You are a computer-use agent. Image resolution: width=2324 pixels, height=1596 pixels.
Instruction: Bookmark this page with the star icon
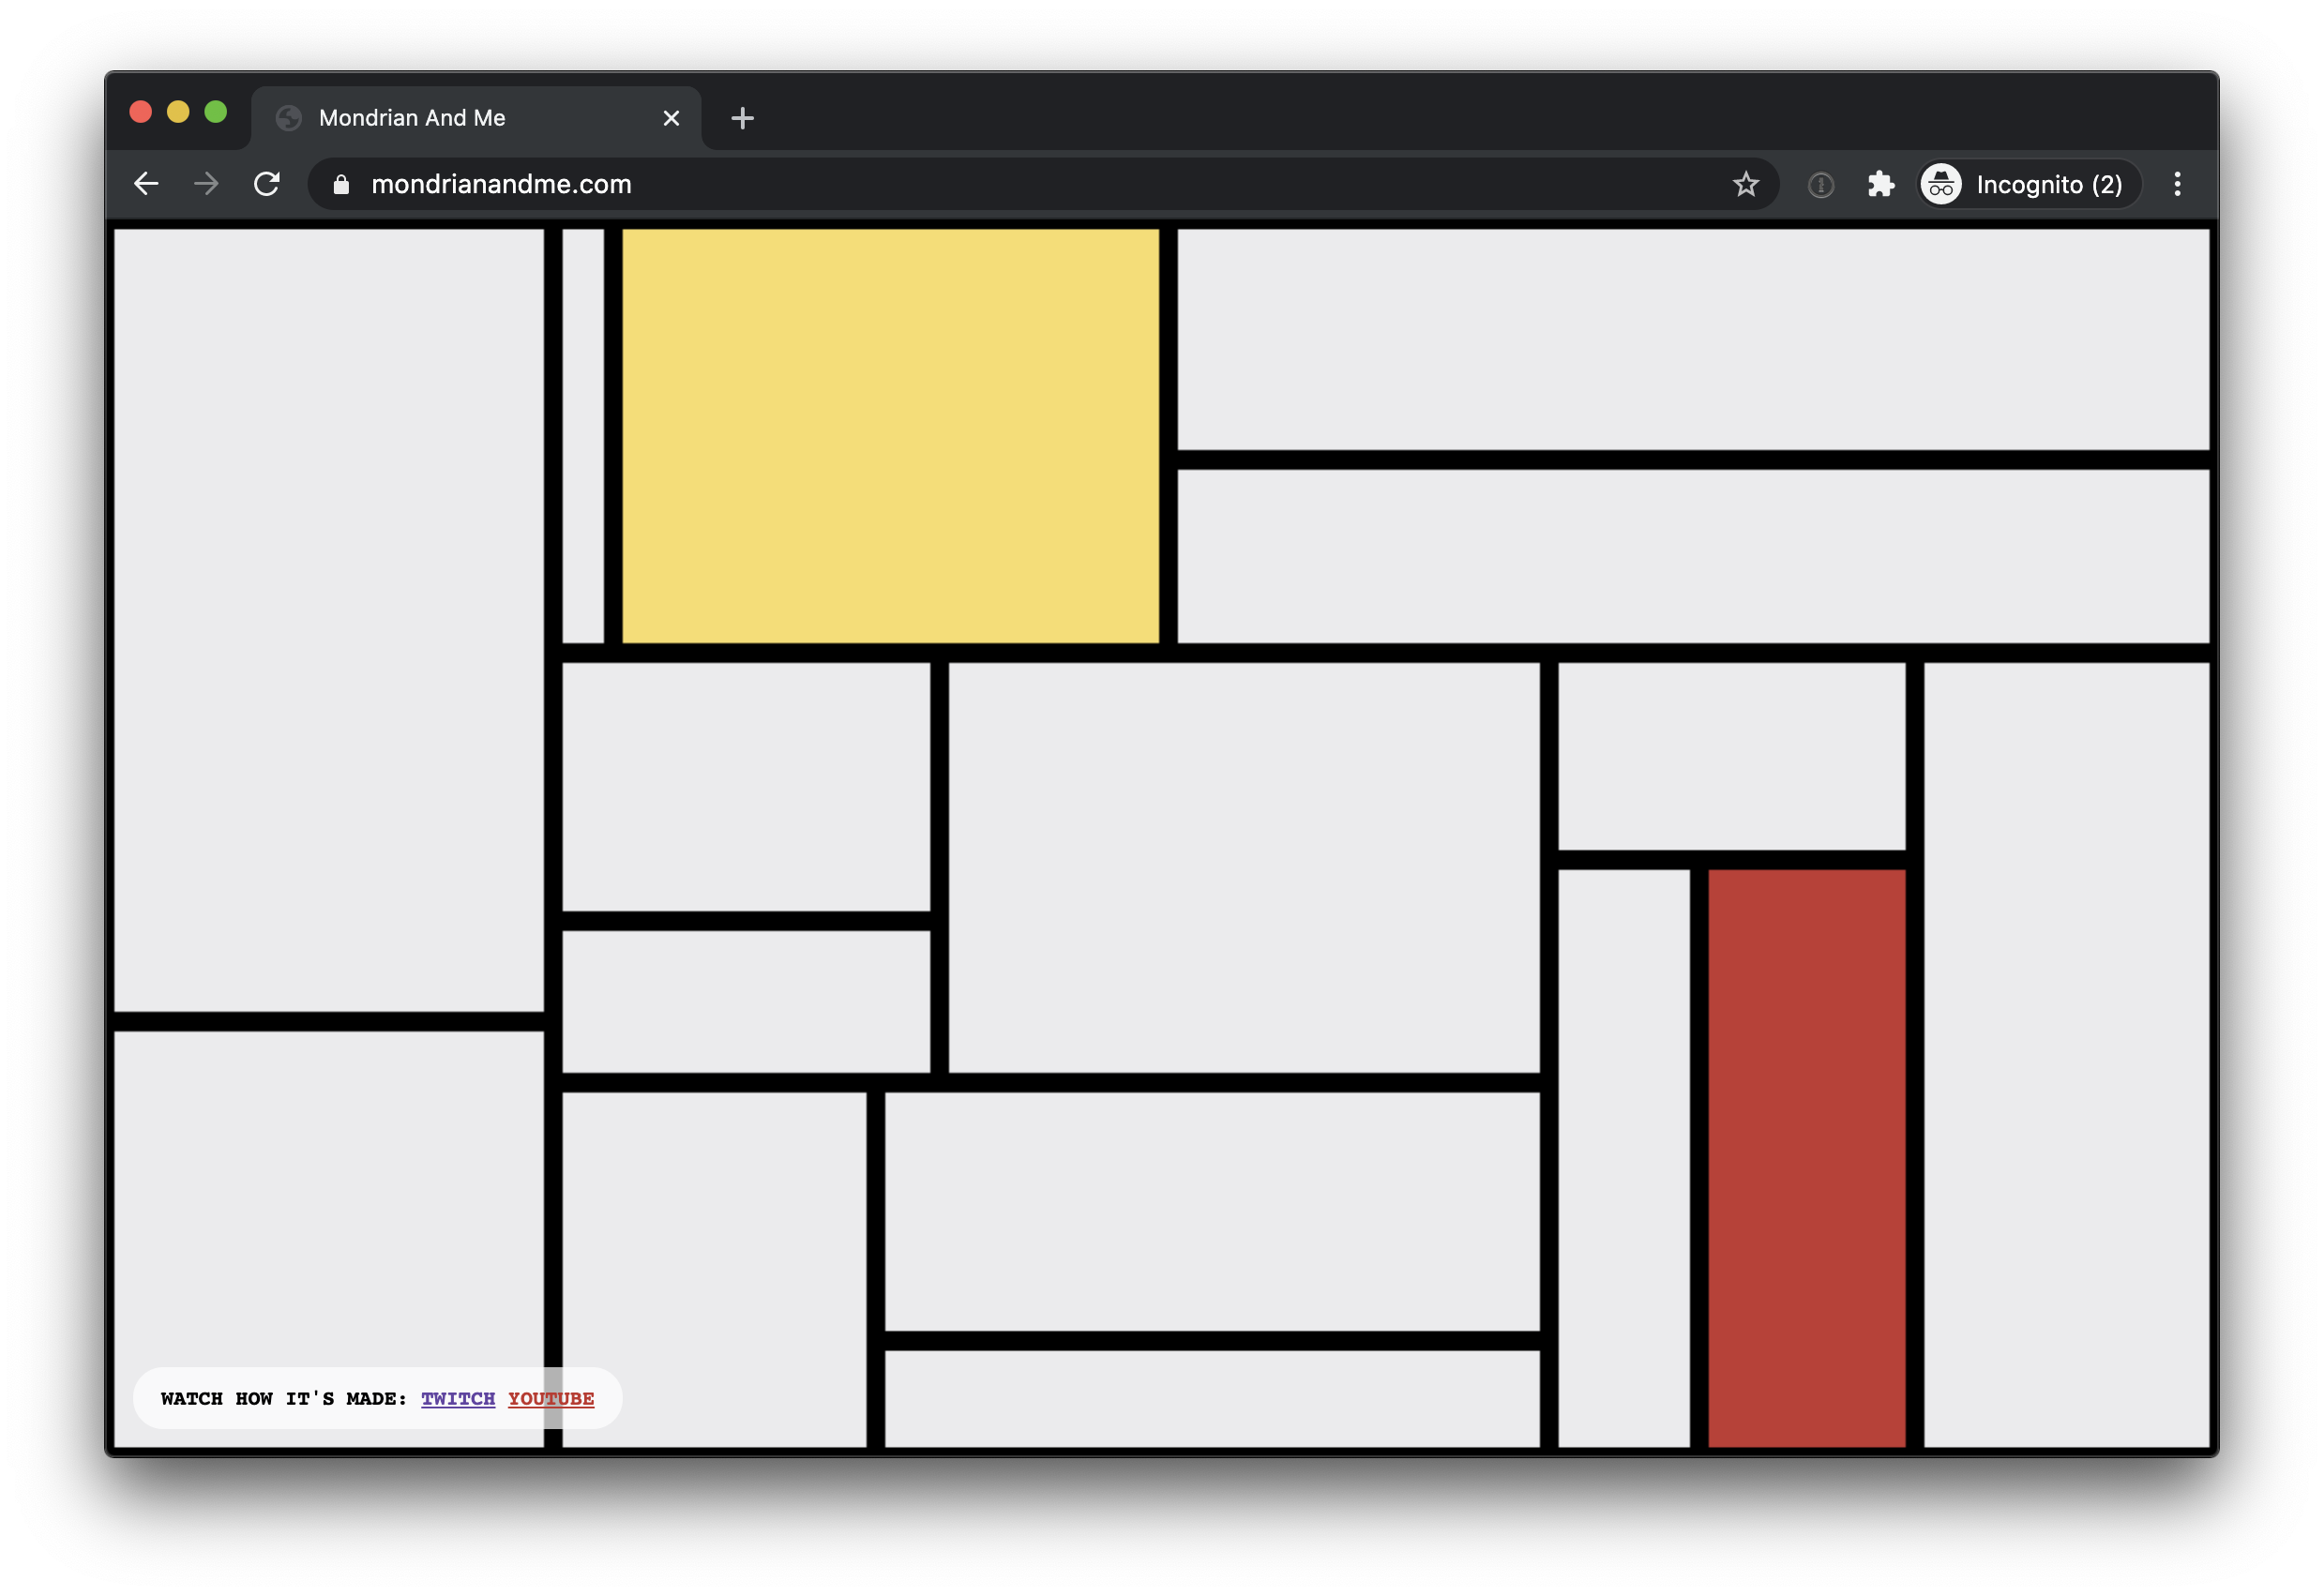(x=1746, y=184)
